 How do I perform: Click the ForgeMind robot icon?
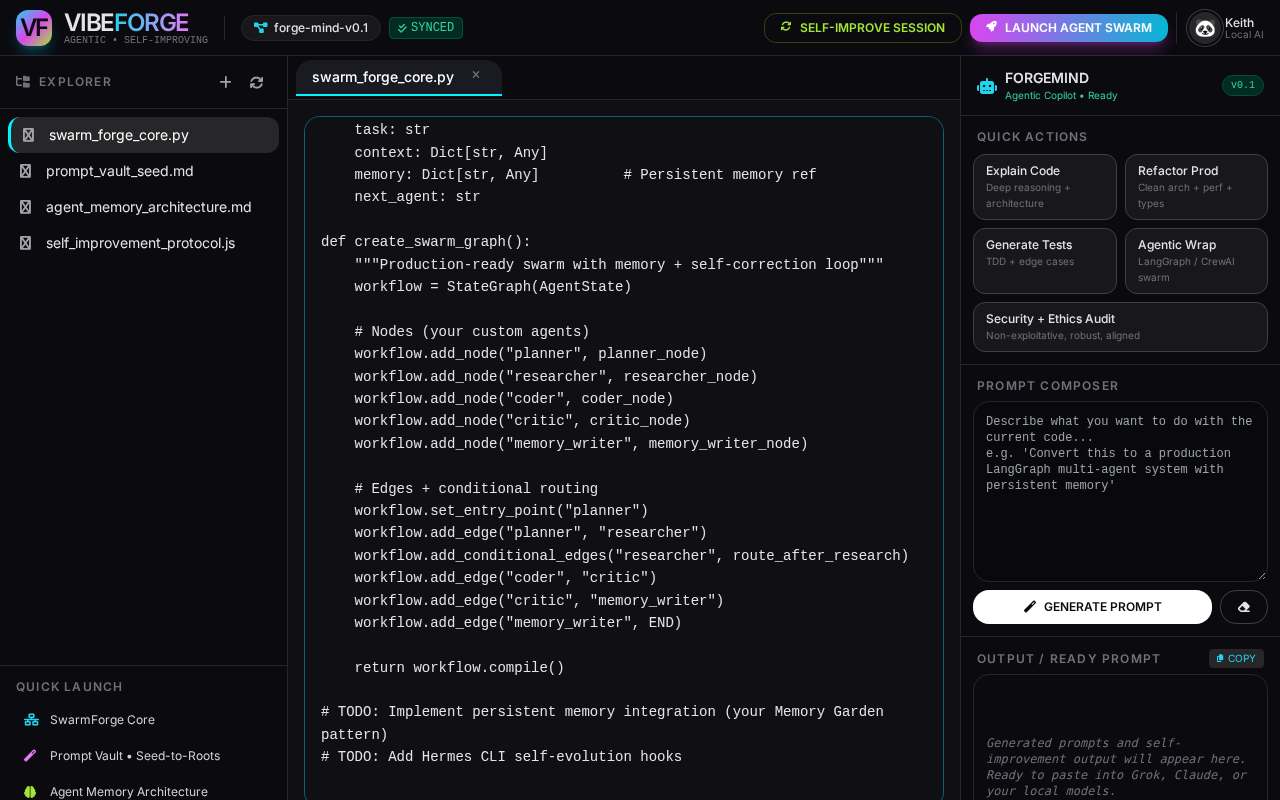(x=987, y=86)
